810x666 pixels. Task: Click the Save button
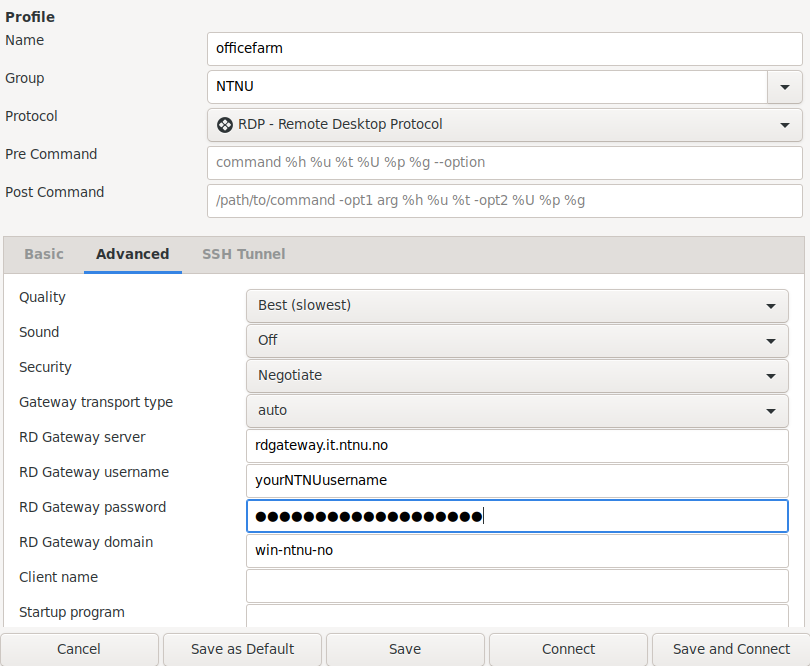405,649
